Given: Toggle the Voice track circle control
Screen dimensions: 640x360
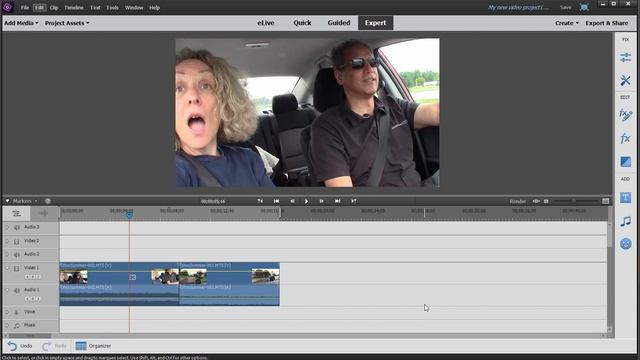Looking at the screenshot, I should 7,312.
